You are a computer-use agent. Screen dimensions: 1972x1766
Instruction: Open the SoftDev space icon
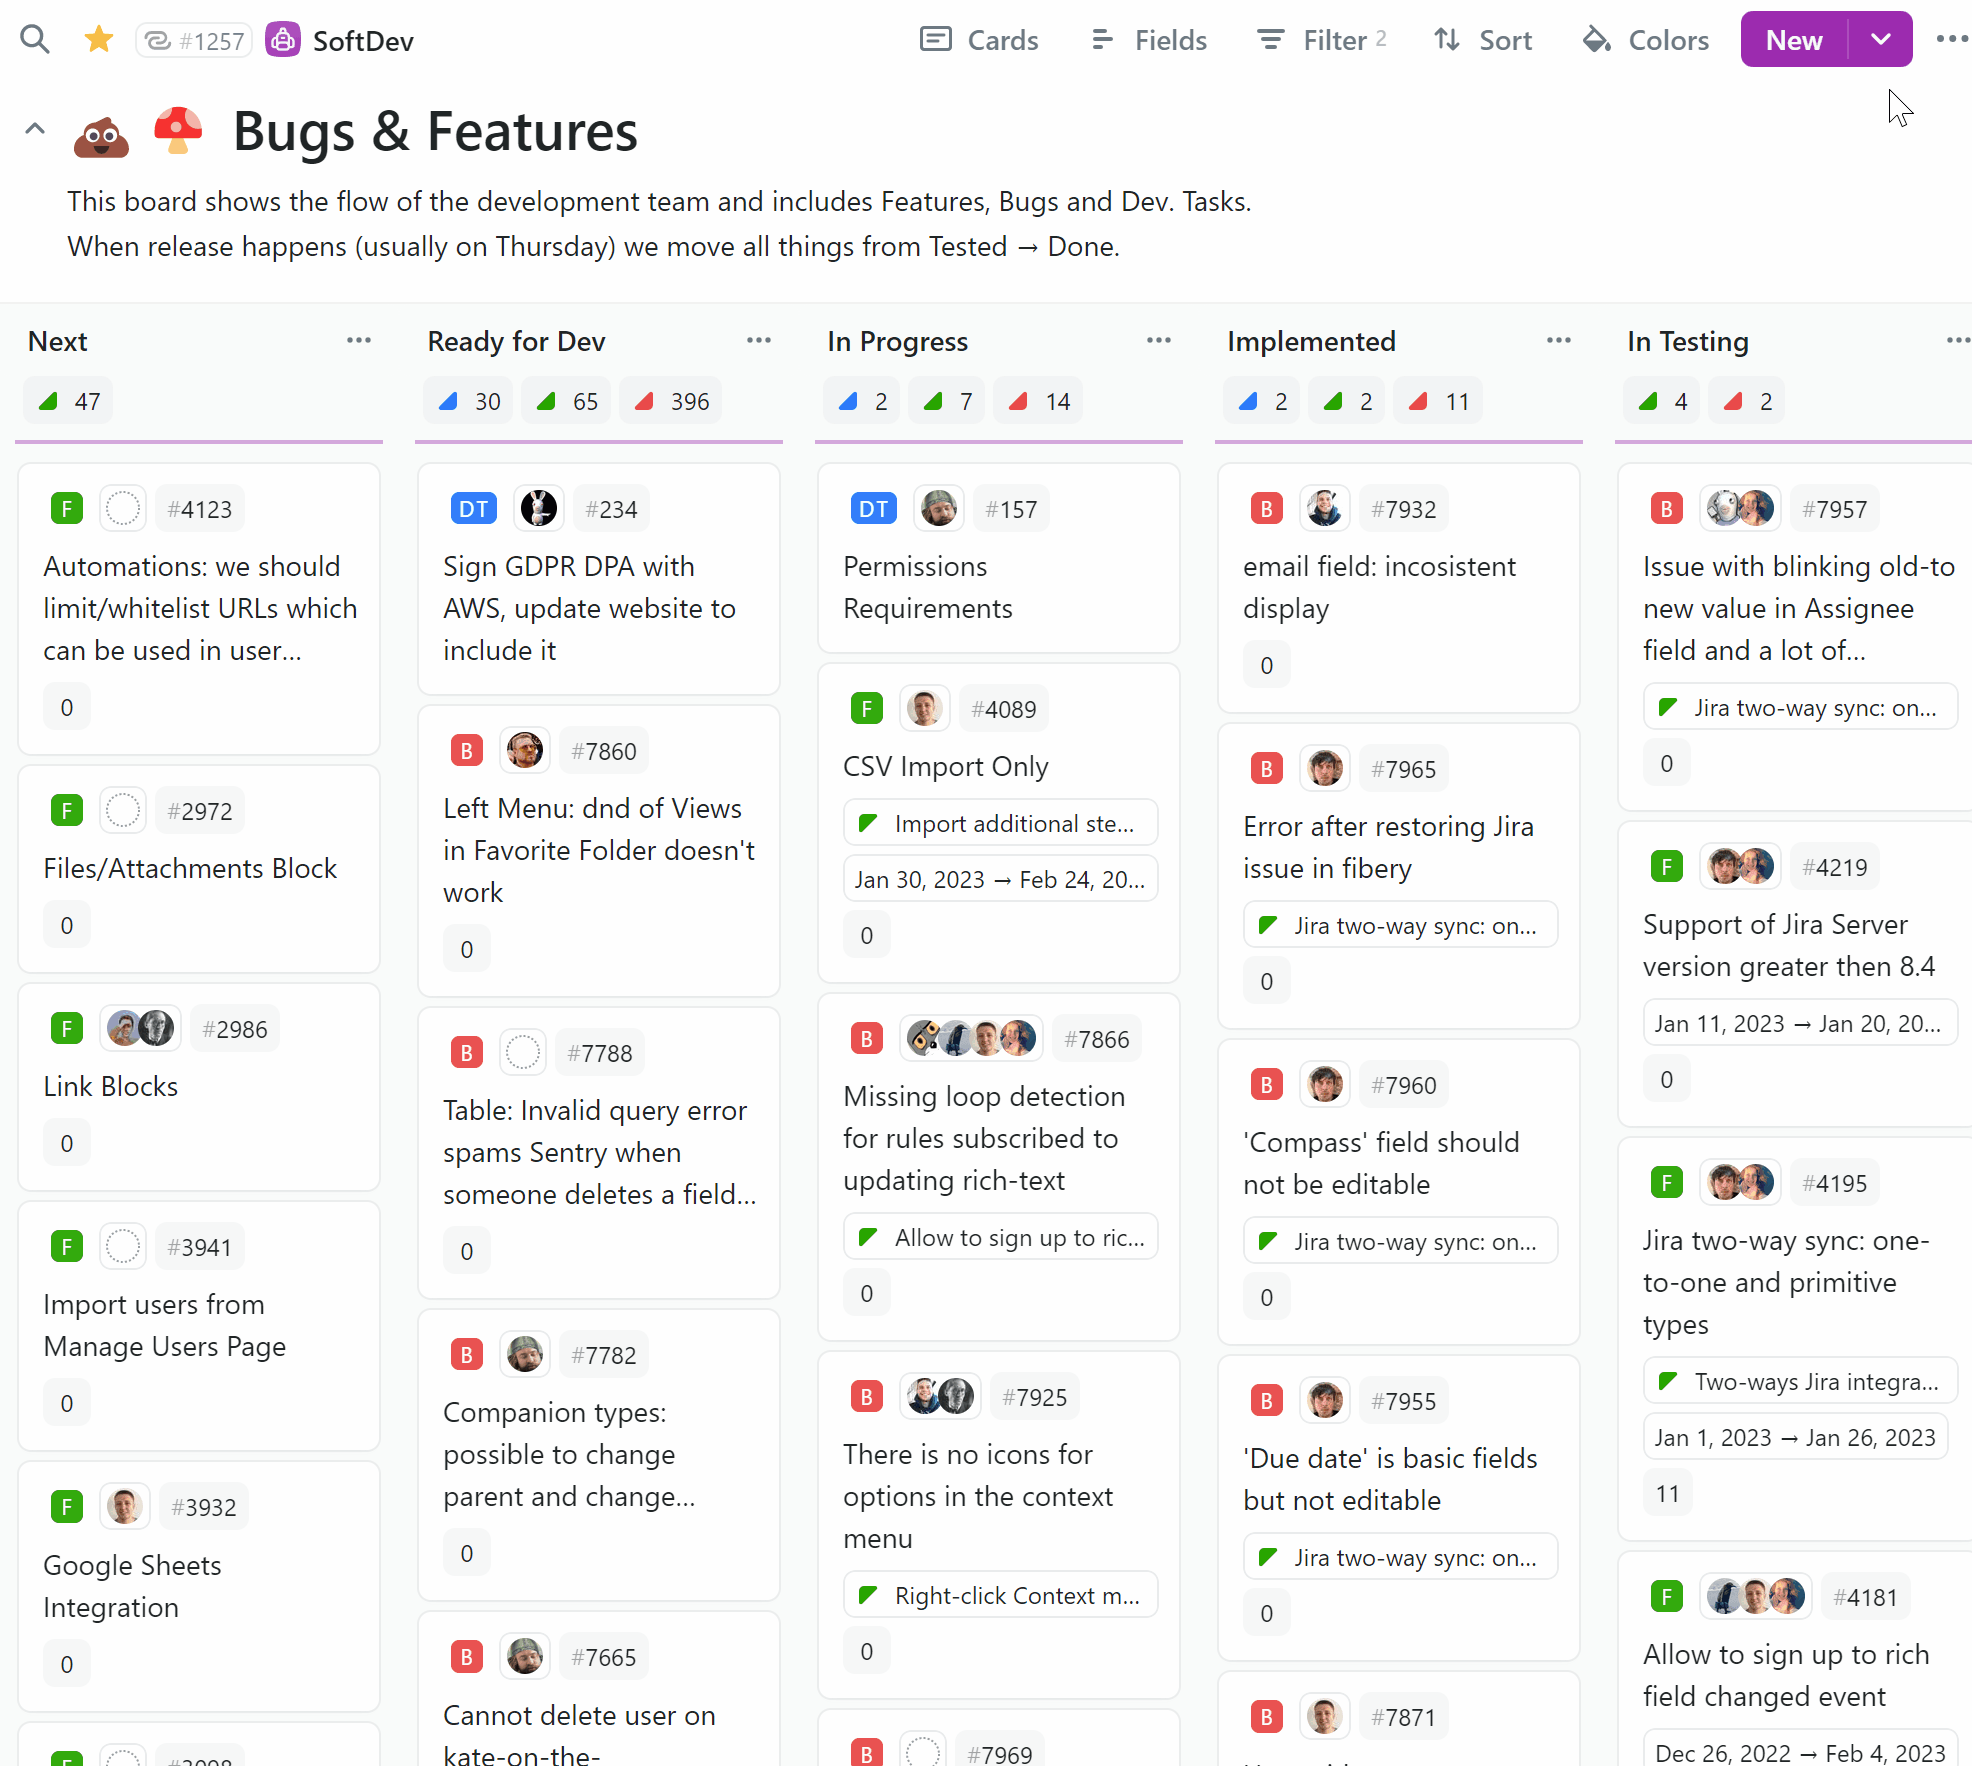point(283,40)
